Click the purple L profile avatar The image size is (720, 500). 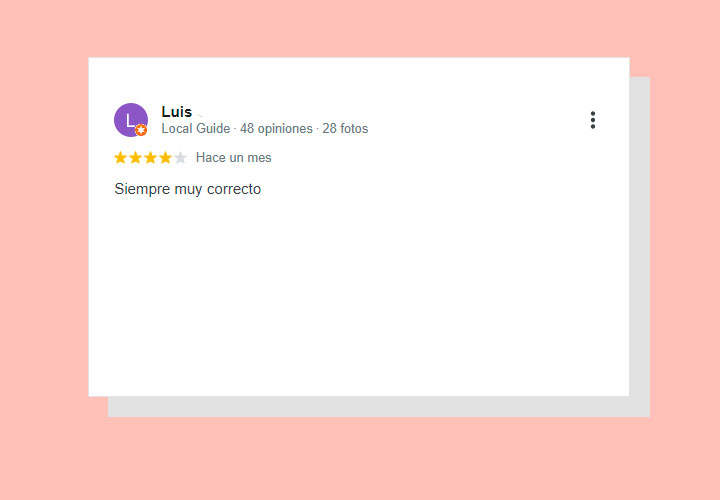(131, 120)
